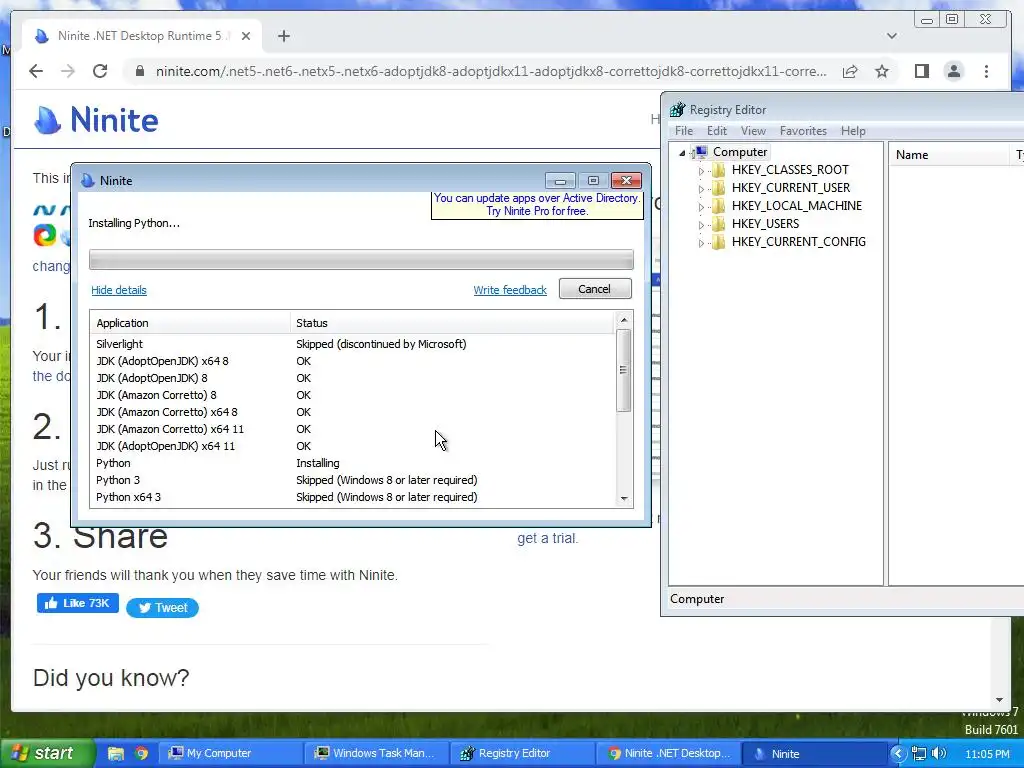Bookmark this page with the star icon
The image size is (1024, 768).
[x=882, y=71]
